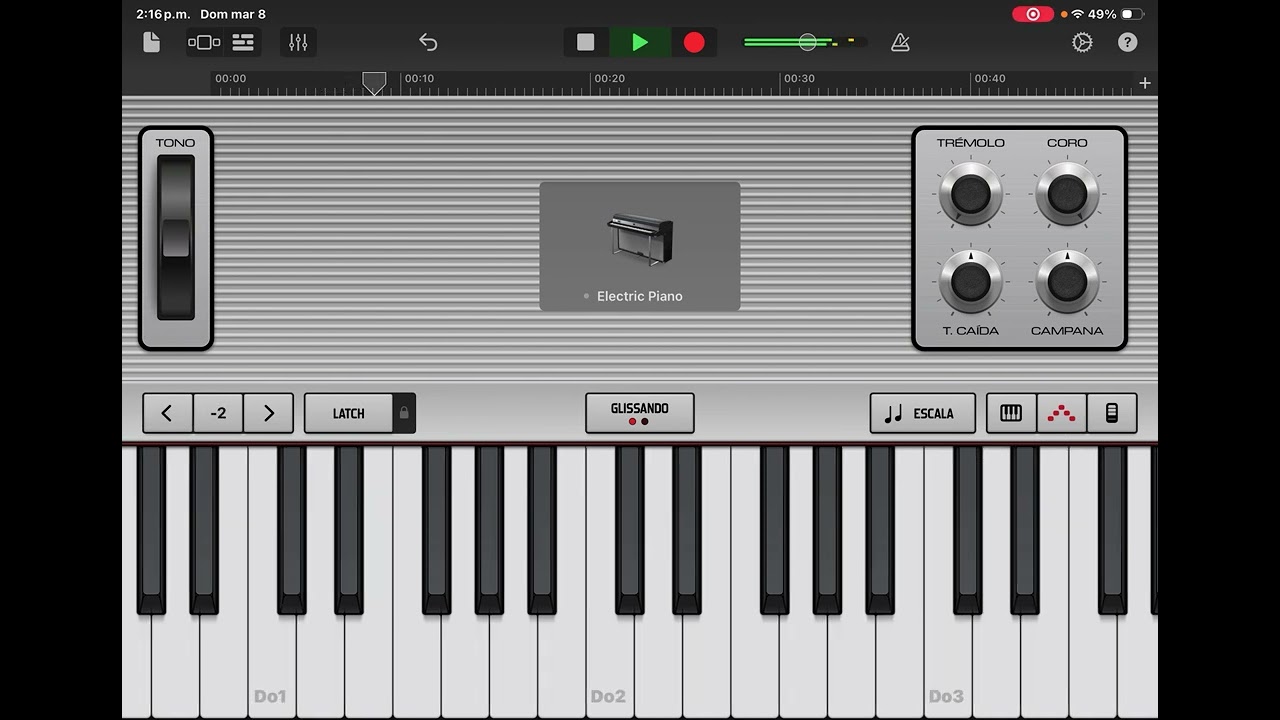Open the keyboard layout piano keys icon

[1011, 413]
